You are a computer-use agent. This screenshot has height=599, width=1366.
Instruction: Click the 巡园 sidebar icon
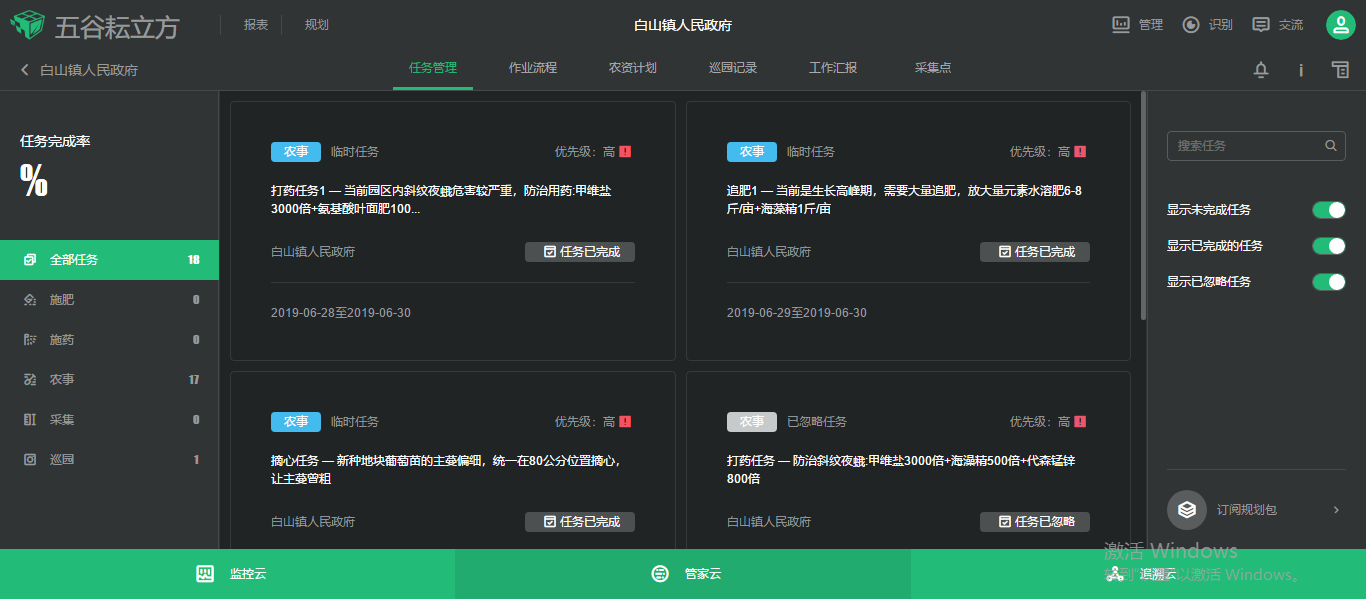30,460
